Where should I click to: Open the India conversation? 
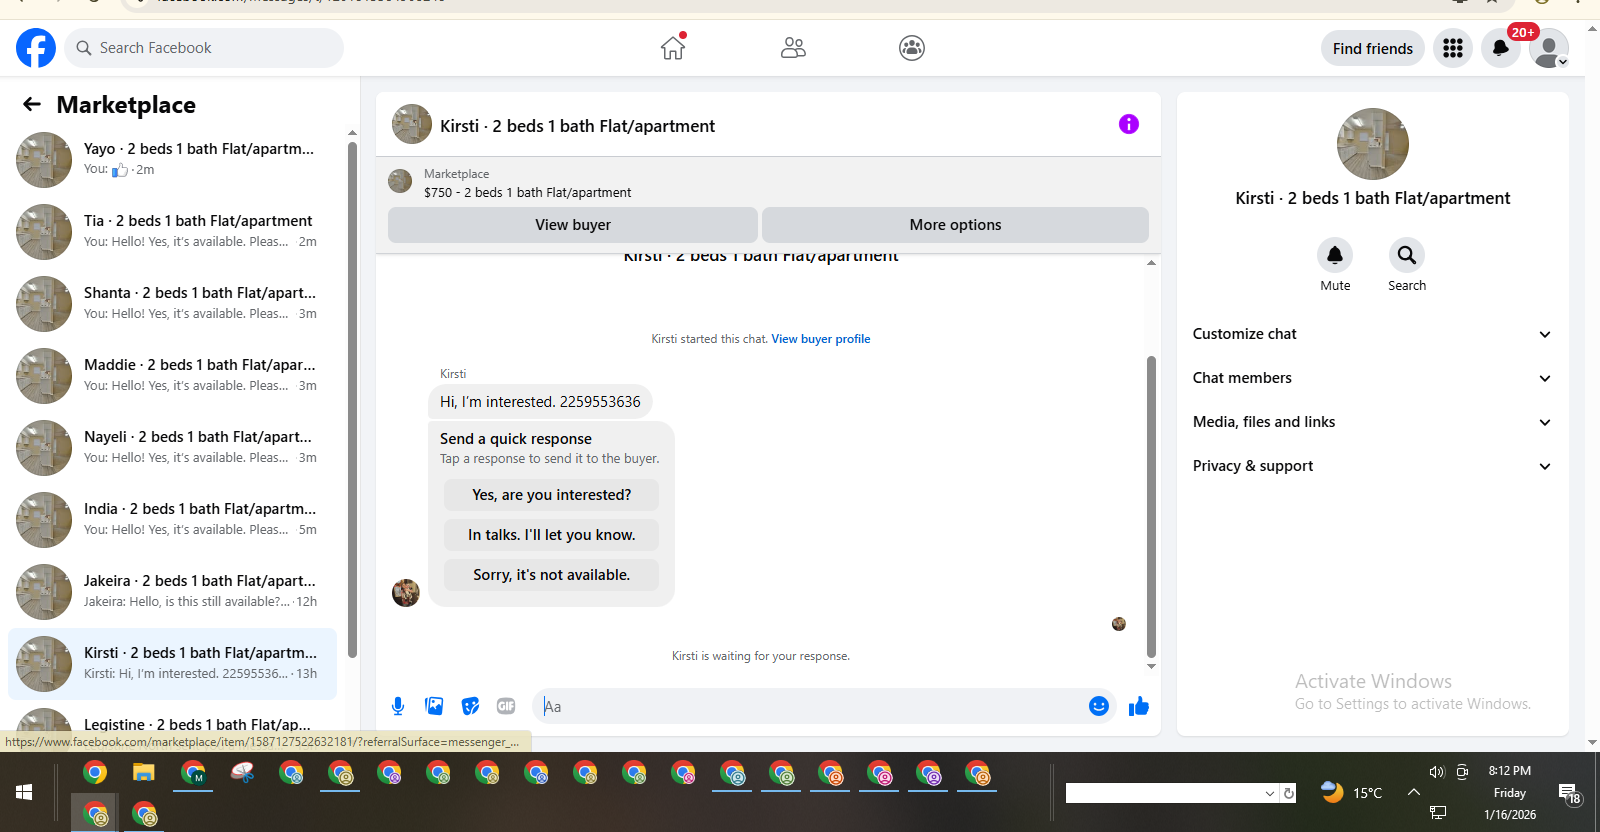[x=172, y=520]
